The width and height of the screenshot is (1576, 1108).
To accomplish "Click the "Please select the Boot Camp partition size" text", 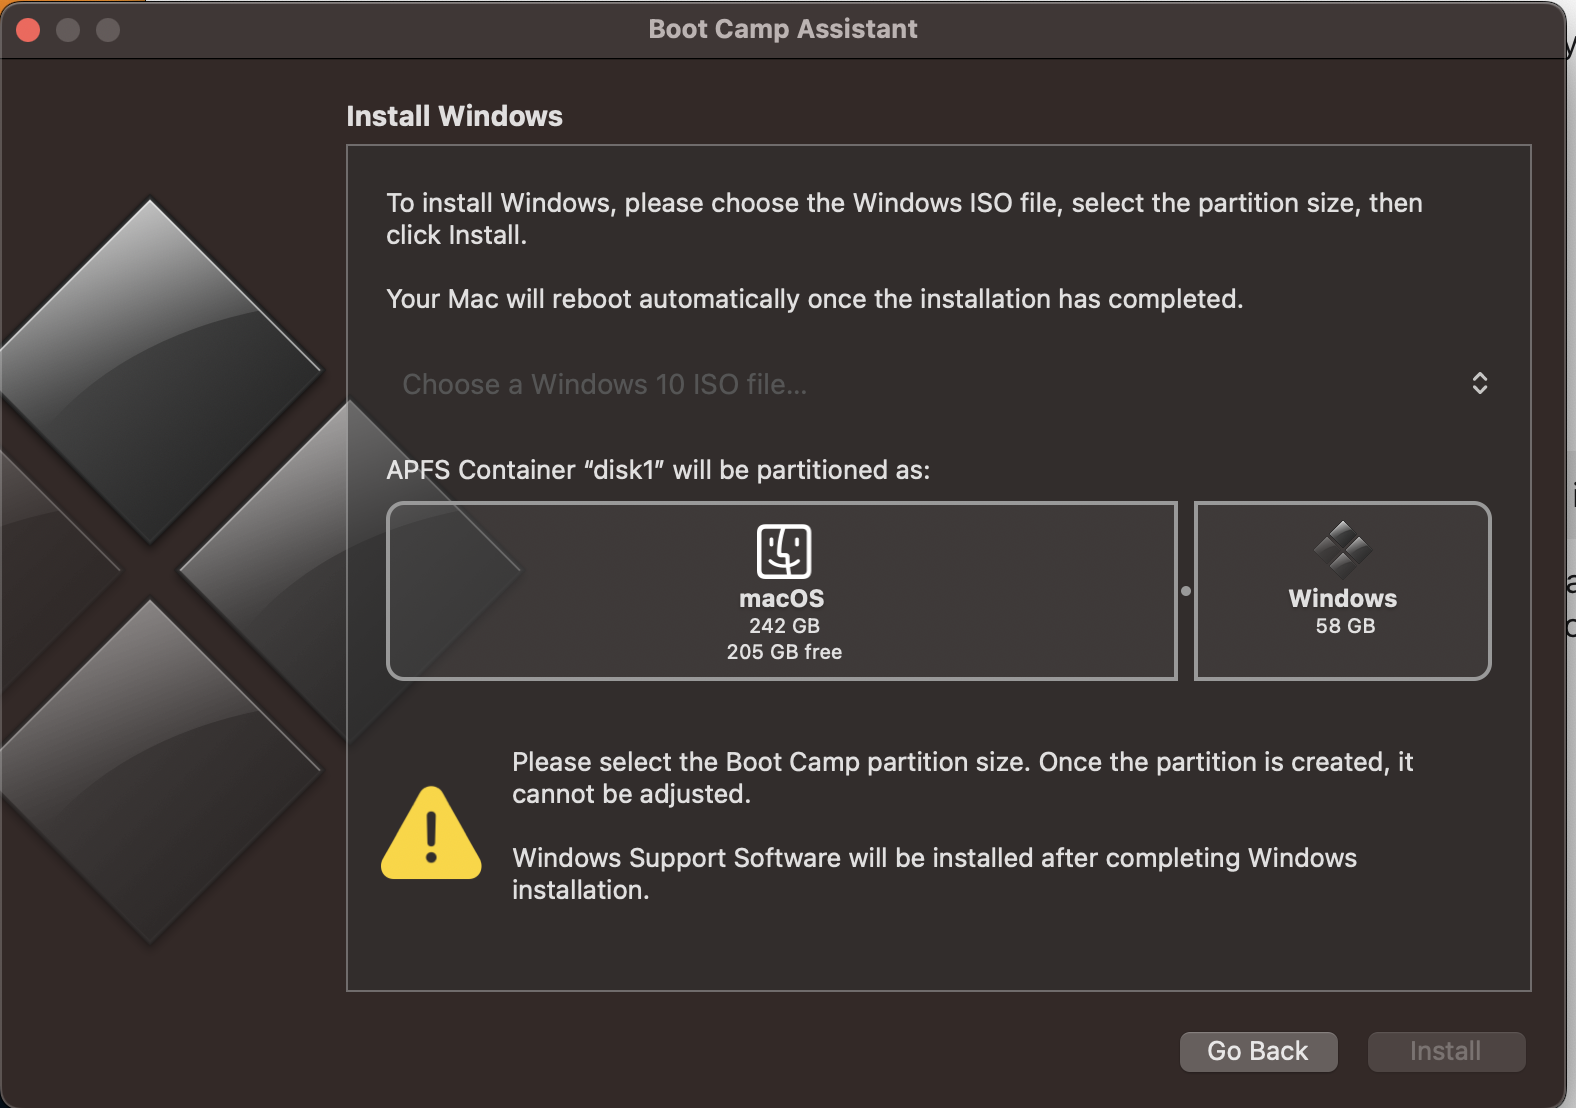I will [963, 778].
